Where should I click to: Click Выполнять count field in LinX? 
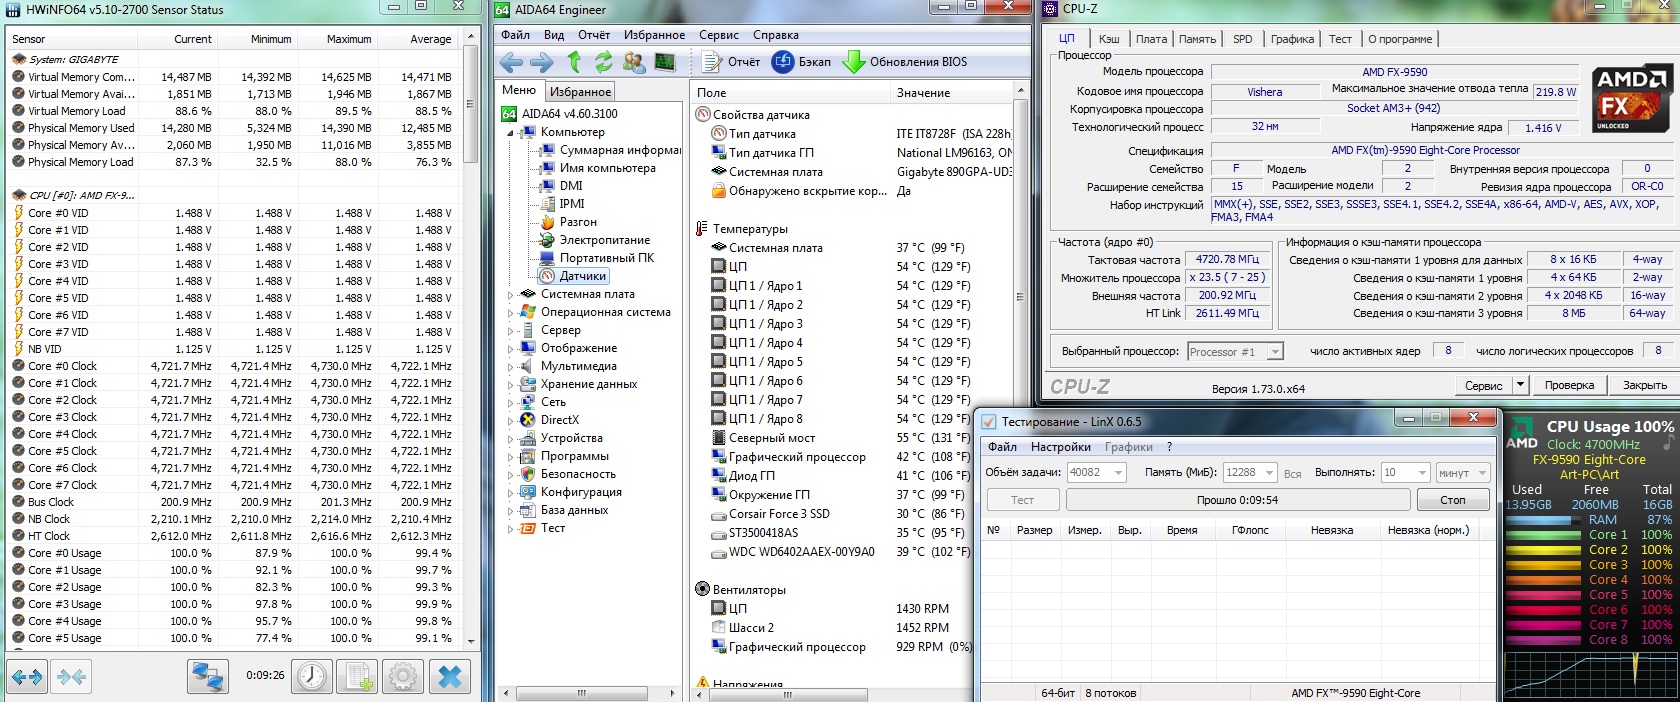1407,472
